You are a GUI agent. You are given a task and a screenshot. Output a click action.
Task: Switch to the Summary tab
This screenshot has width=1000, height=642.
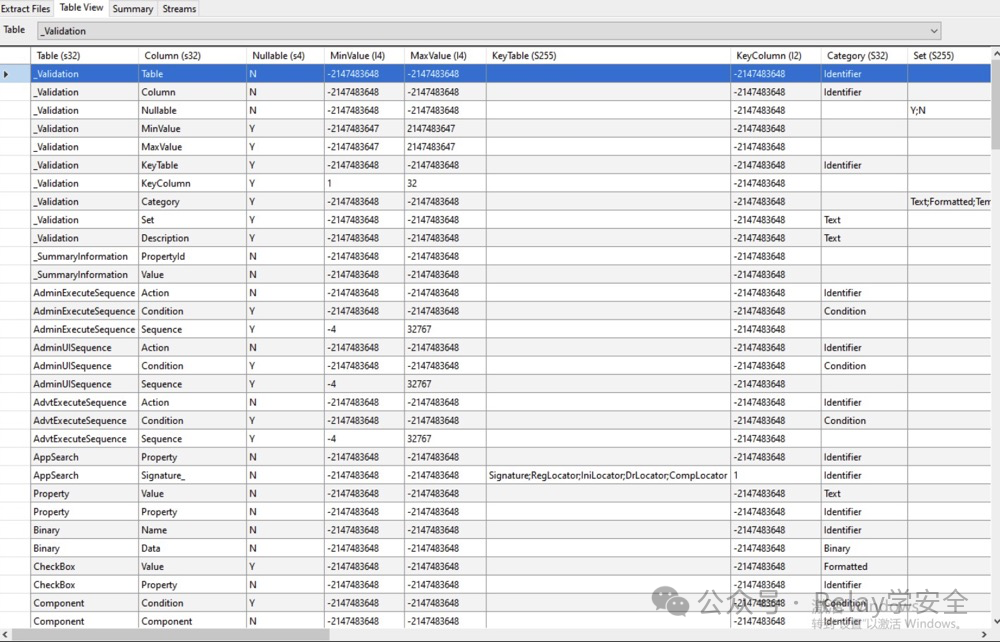(x=133, y=8)
